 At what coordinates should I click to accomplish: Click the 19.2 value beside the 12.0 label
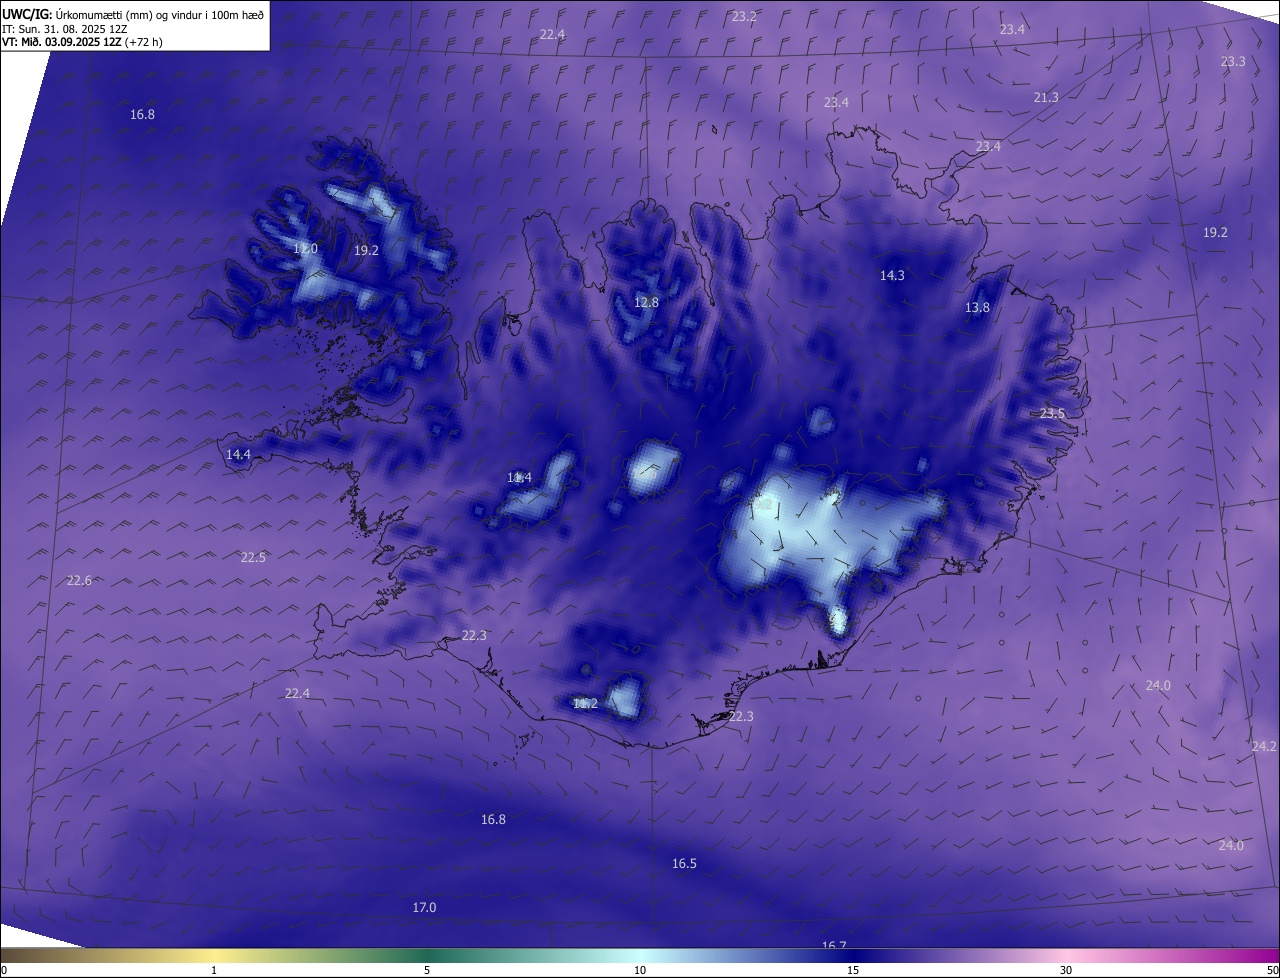tap(367, 251)
